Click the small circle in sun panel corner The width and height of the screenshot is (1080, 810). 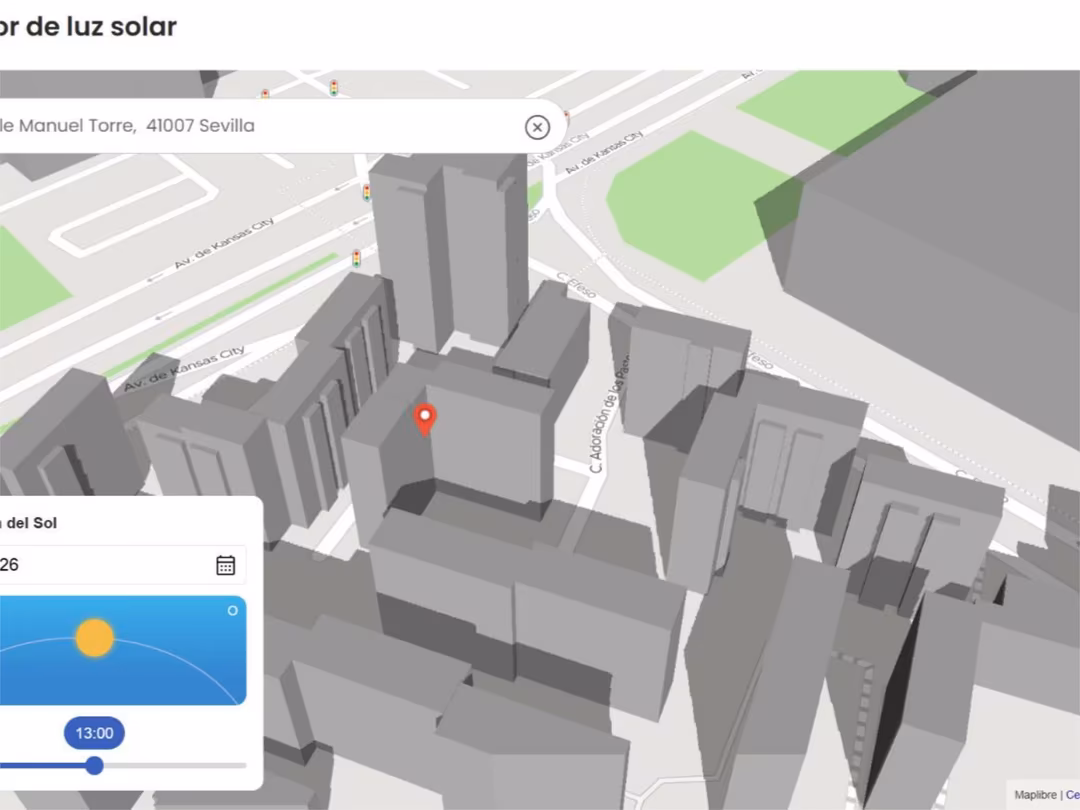point(232,610)
